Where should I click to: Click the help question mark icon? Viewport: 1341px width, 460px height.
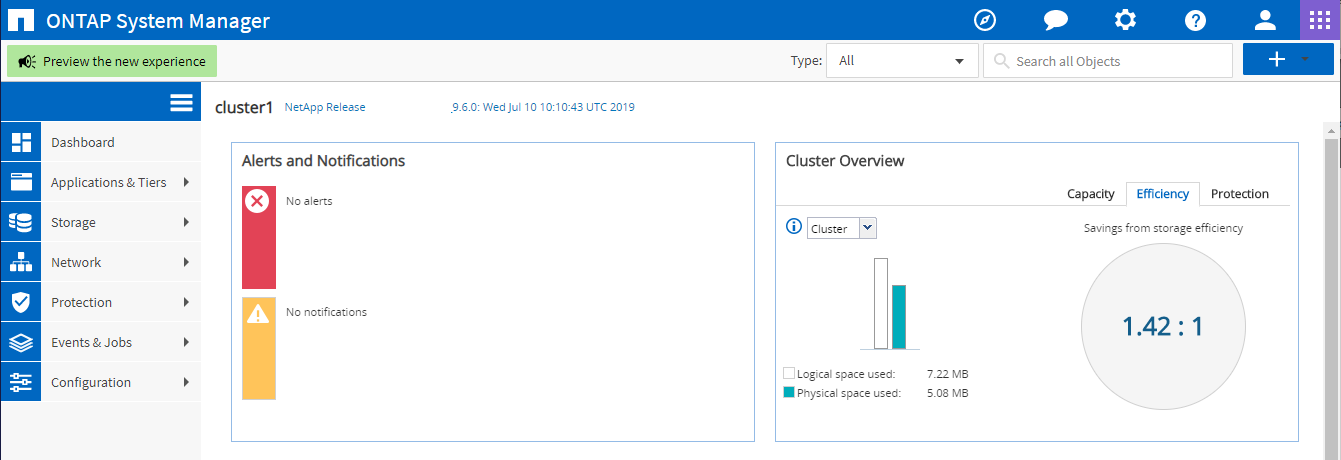click(x=1194, y=20)
